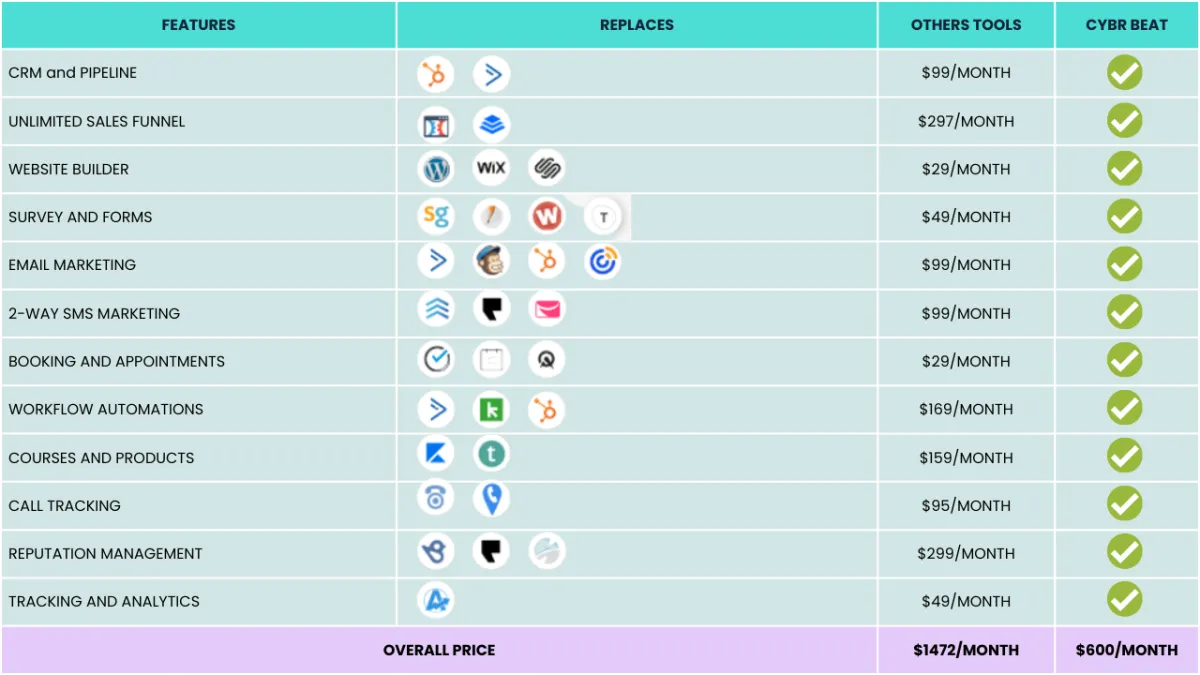
Task: Click the '$600/MONTH' overall price cell
Action: tap(1126, 650)
